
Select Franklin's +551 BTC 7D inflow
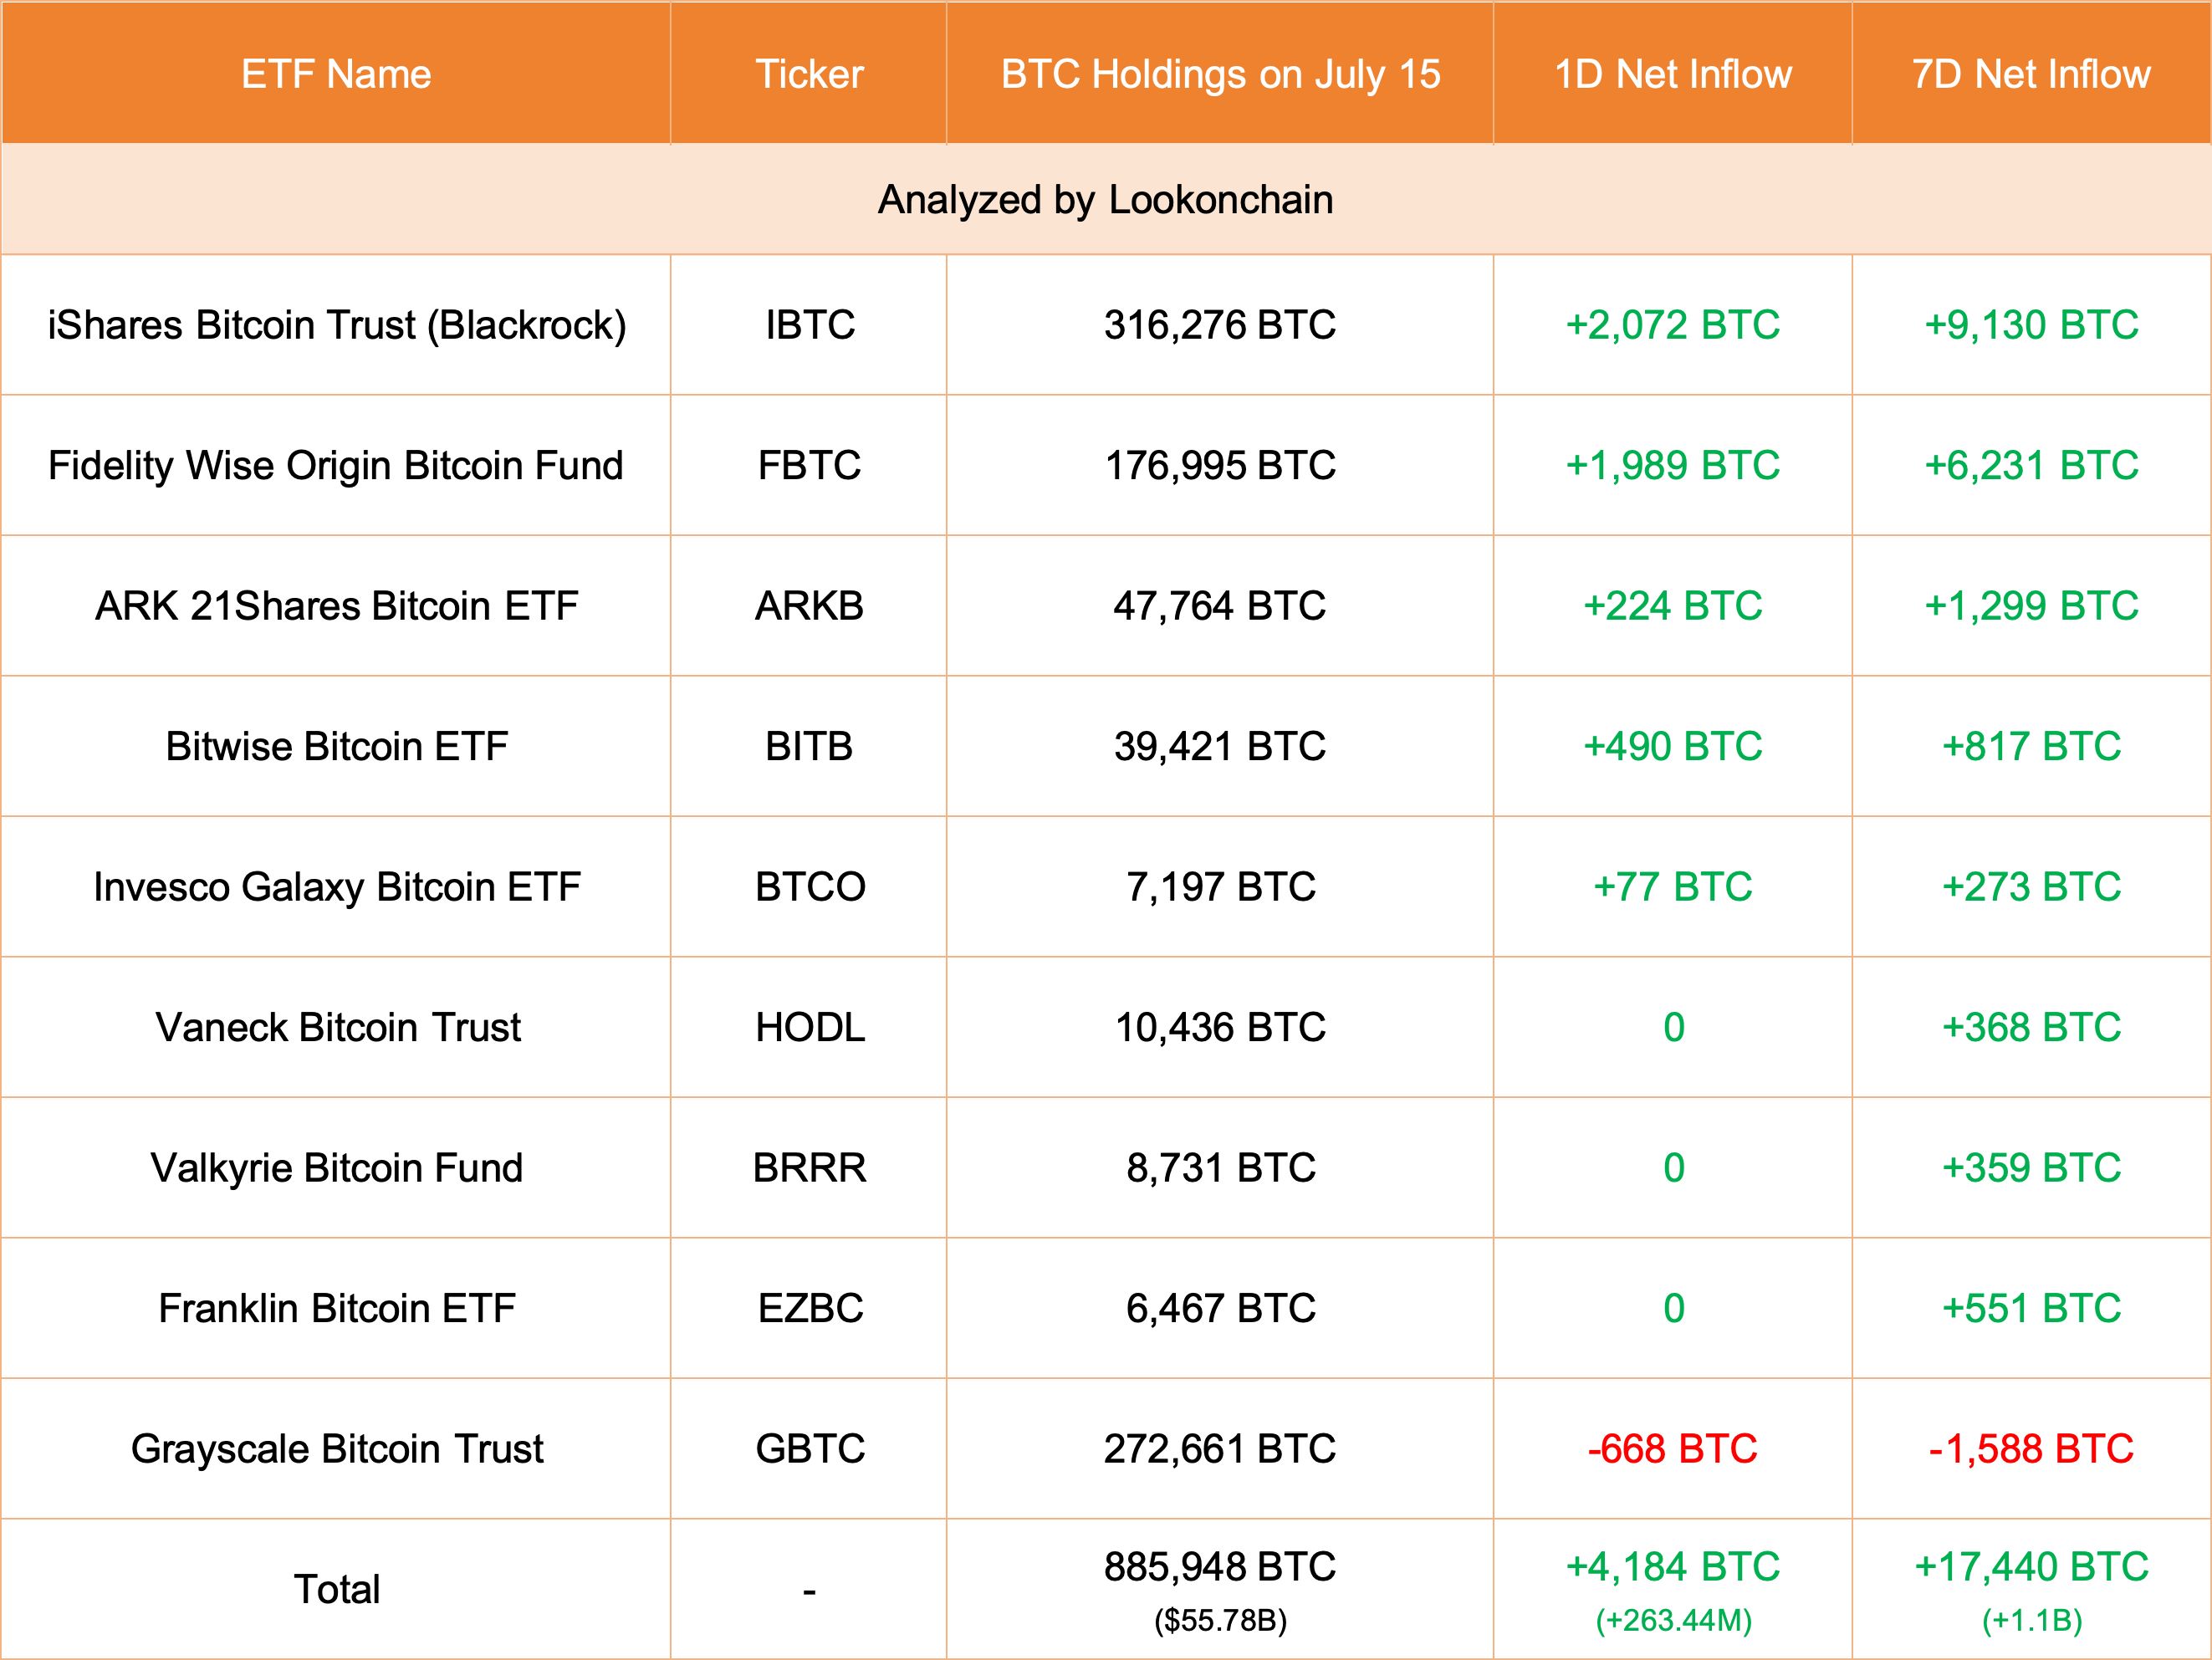[2031, 1309]
